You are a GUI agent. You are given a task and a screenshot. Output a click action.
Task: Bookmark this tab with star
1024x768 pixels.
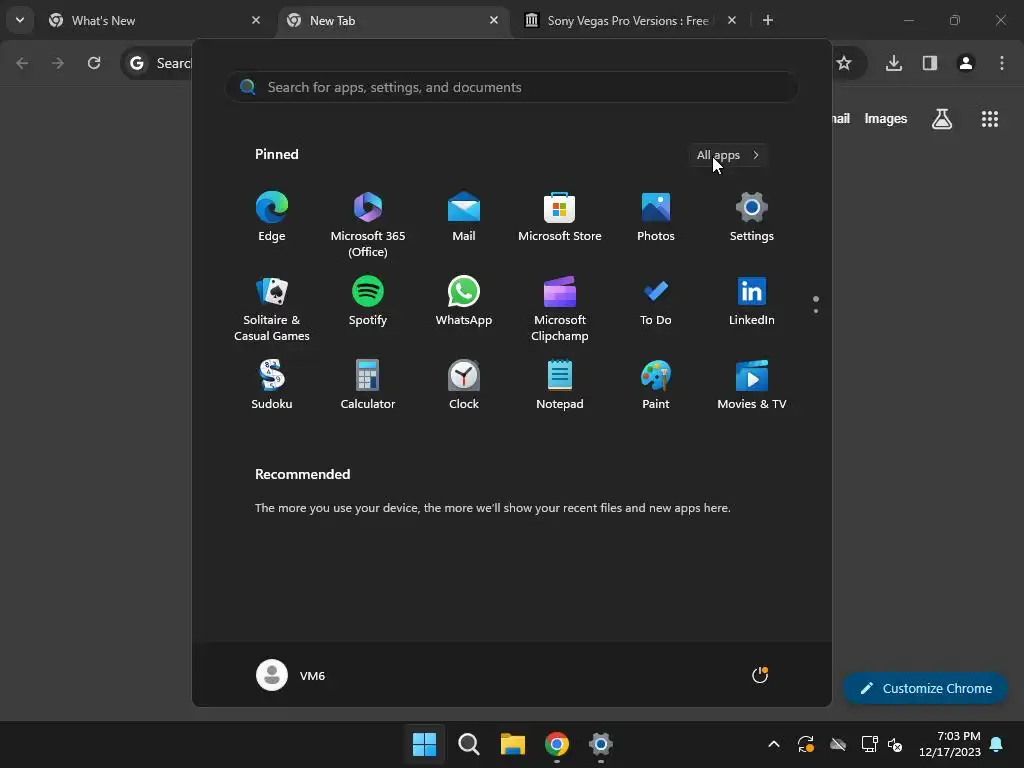click(x=844, y=63)
